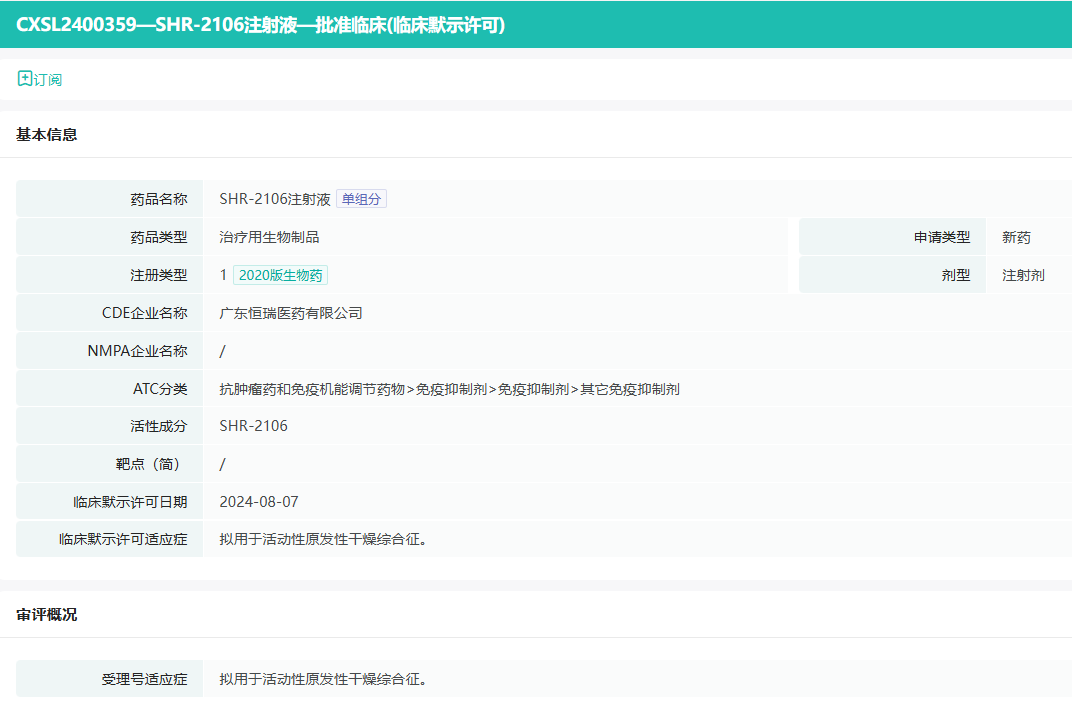The width and height of the screenshot is (1072, 703).
Task: Click the 单组分 tag
Action: (361, 199)
